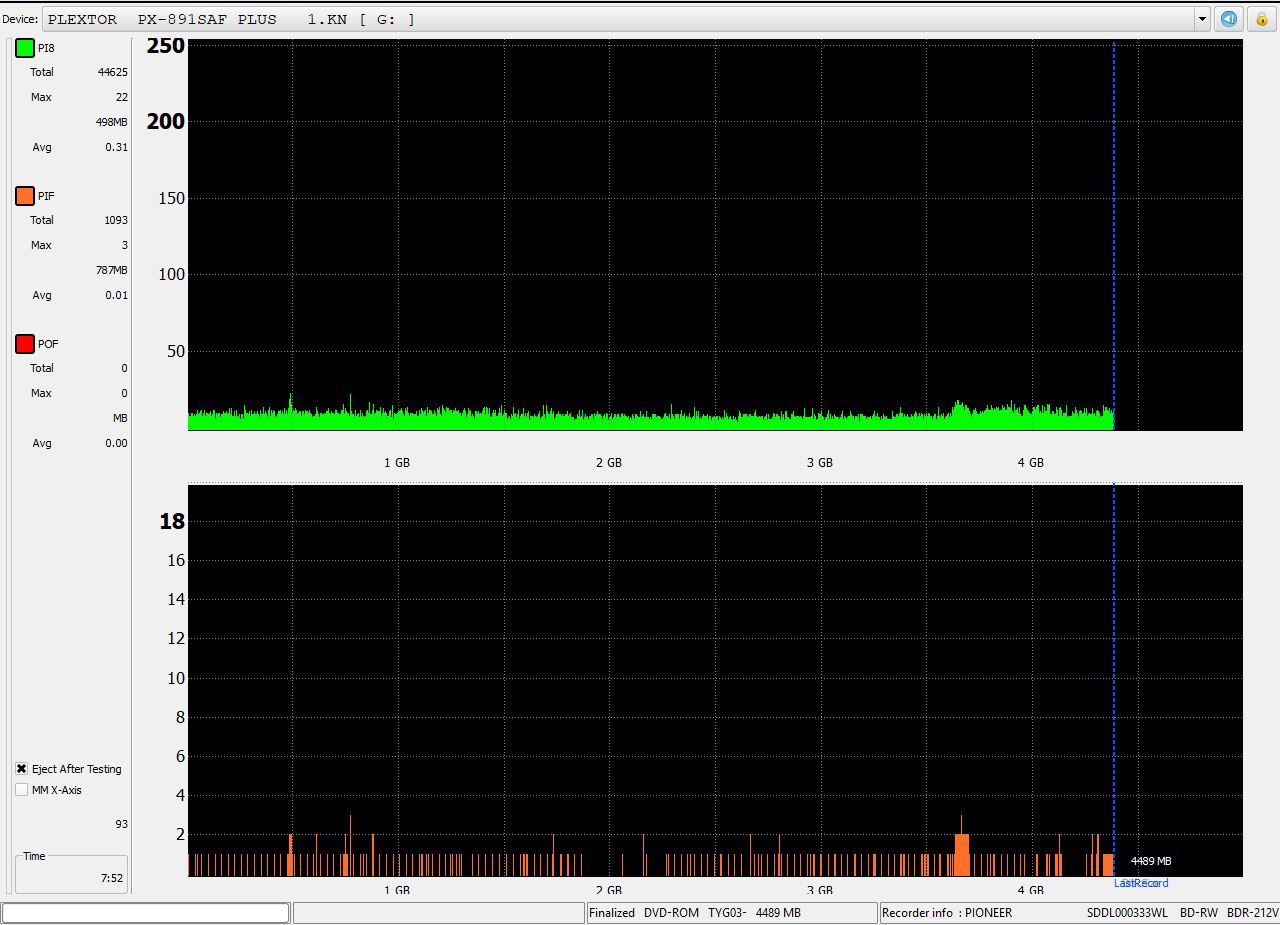Select the PLEXTOR PX-891SAF PLUS device field
The image size is (1280, 925).
(620, 19)
